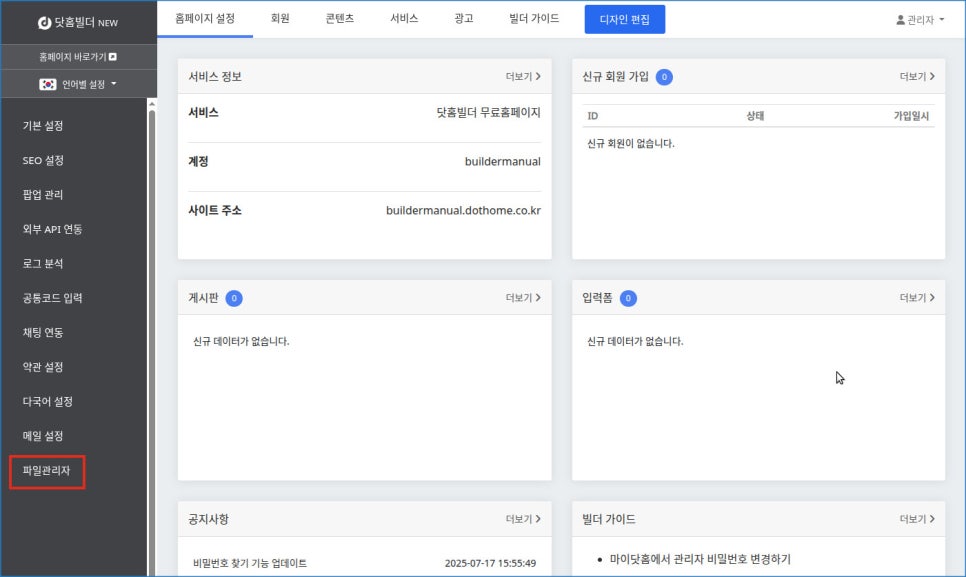Open 더보기 in 서비스 정보 panel
Image resolution: width=966 pixels, height=577 pixels.
click(522, 76)
